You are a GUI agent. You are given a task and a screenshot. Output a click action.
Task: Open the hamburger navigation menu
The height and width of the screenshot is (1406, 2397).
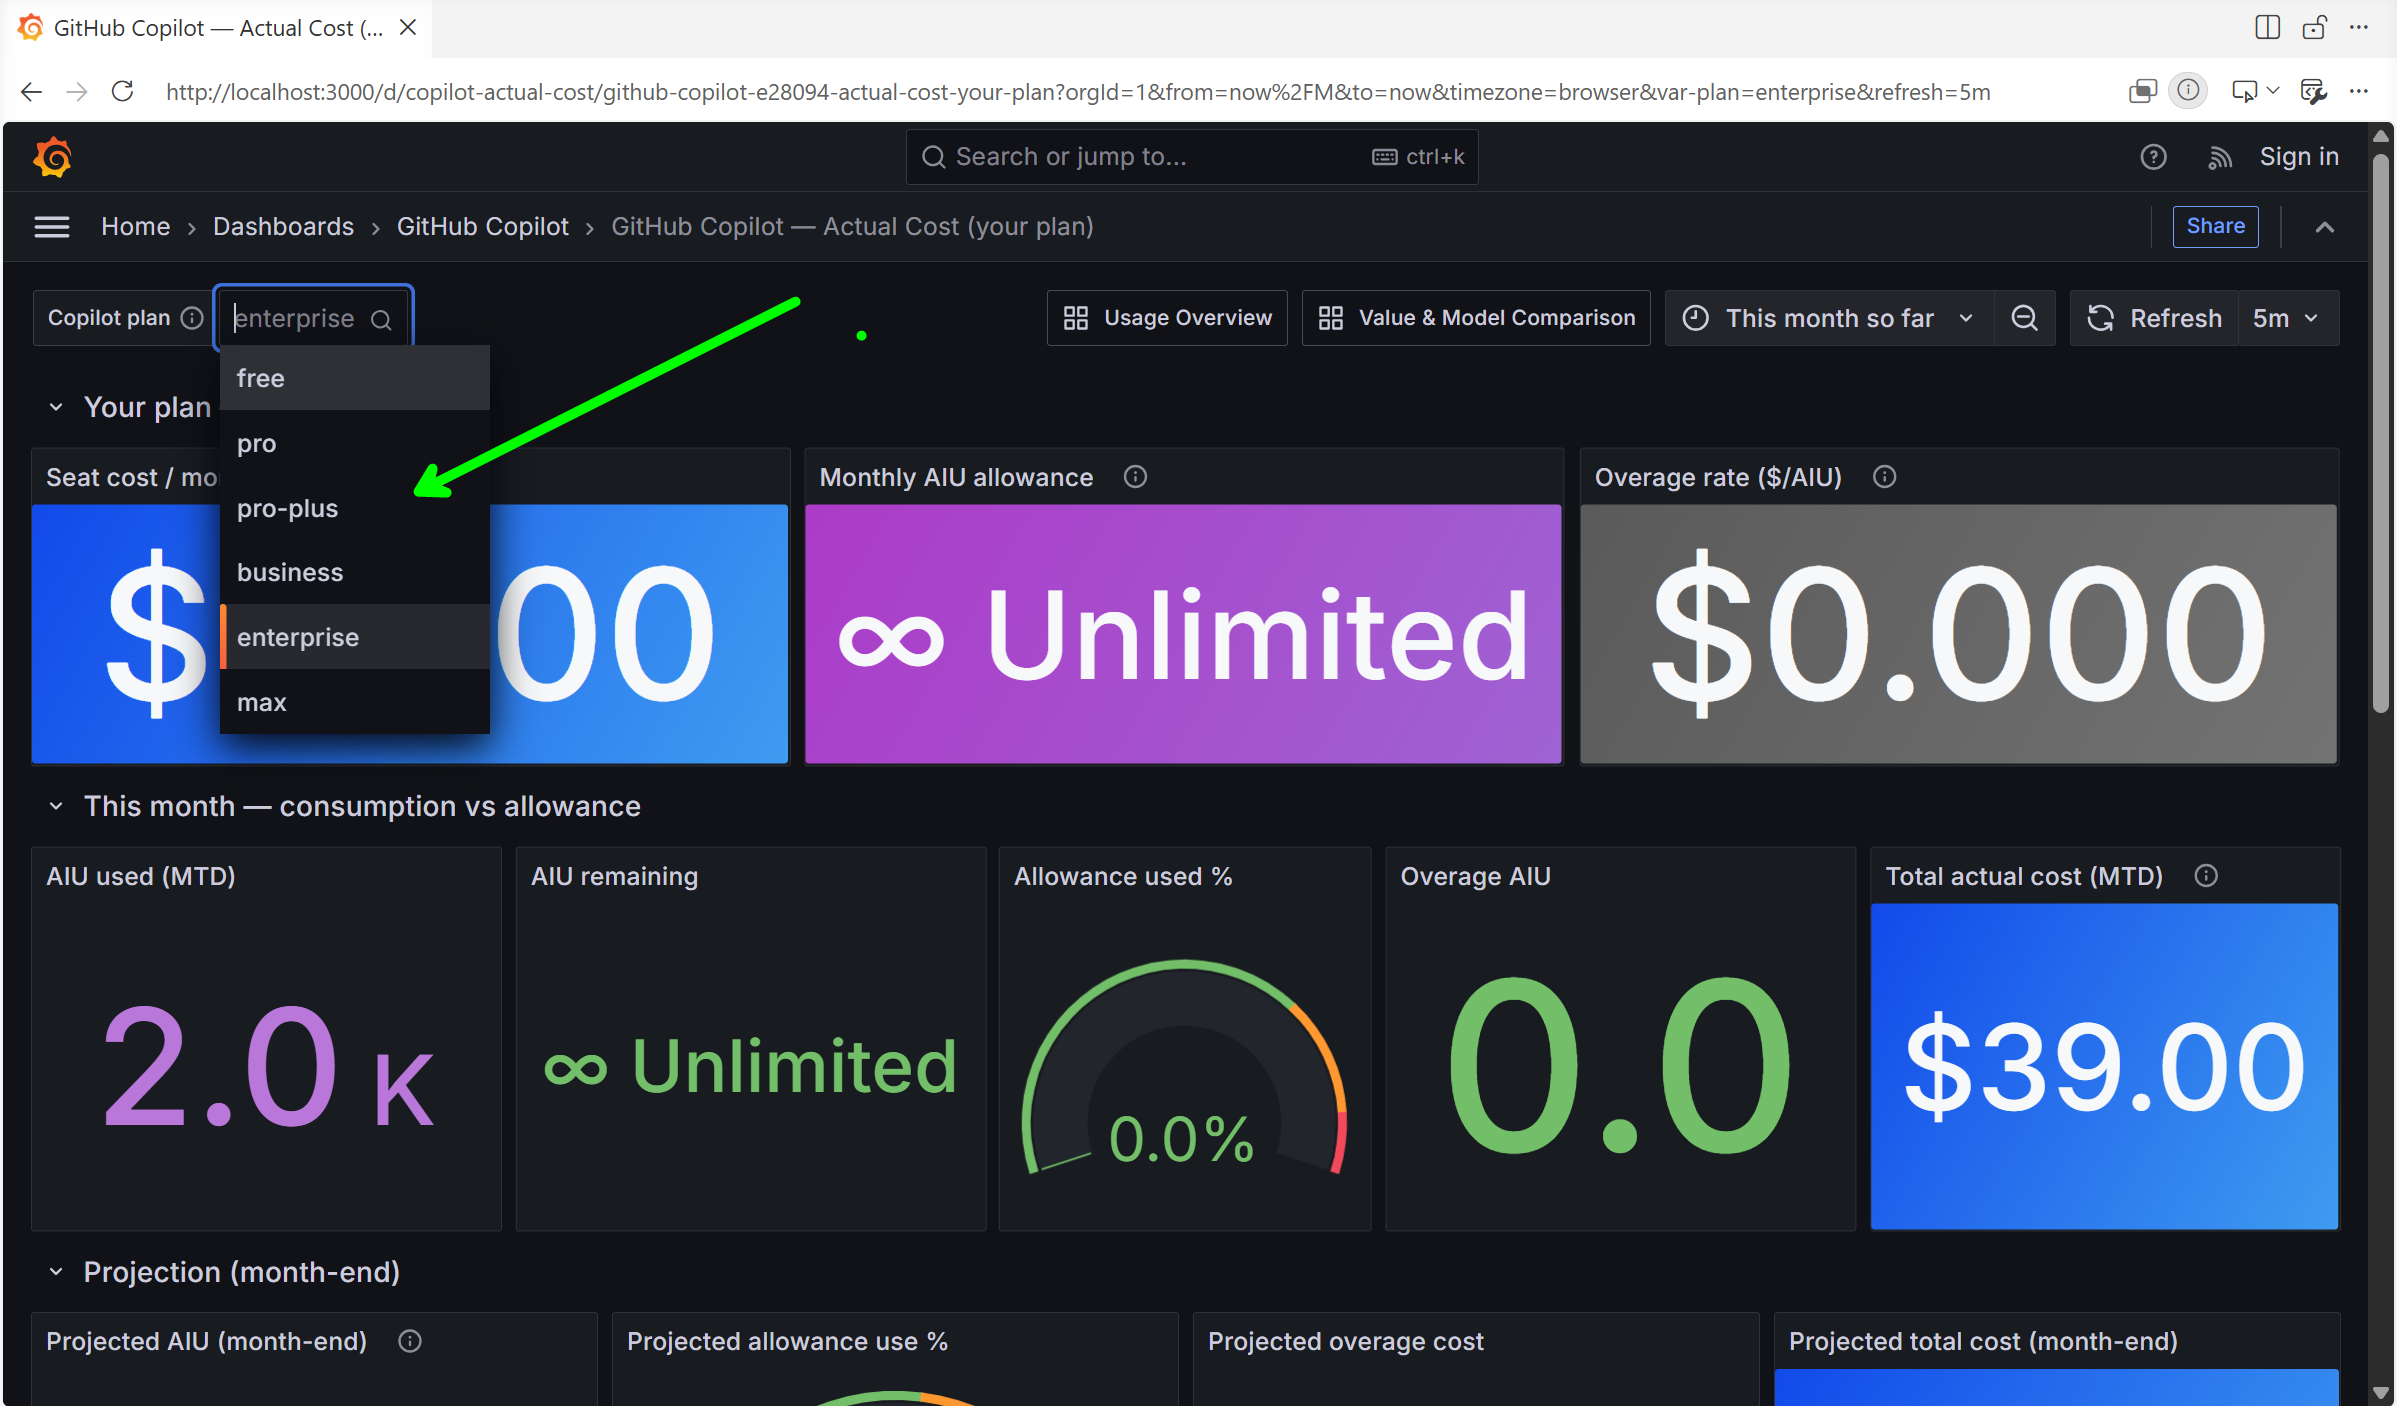[52, 227]
